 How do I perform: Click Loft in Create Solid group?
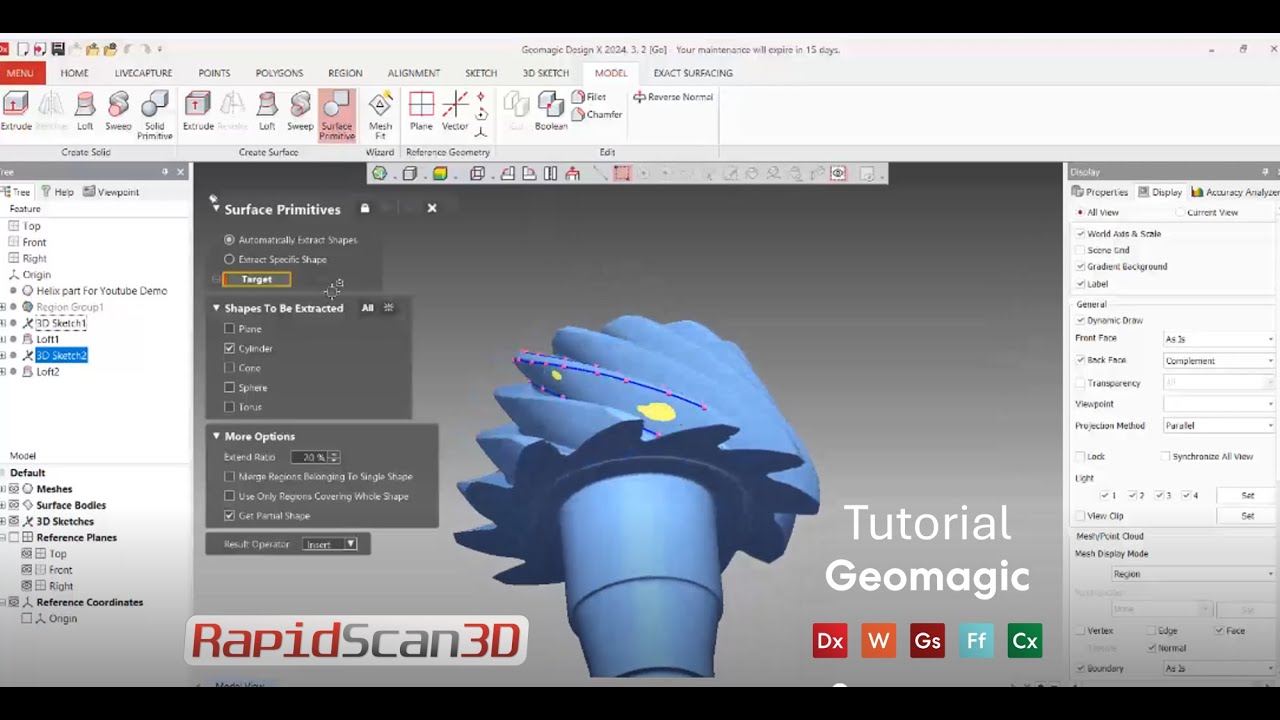pos(85,111)
